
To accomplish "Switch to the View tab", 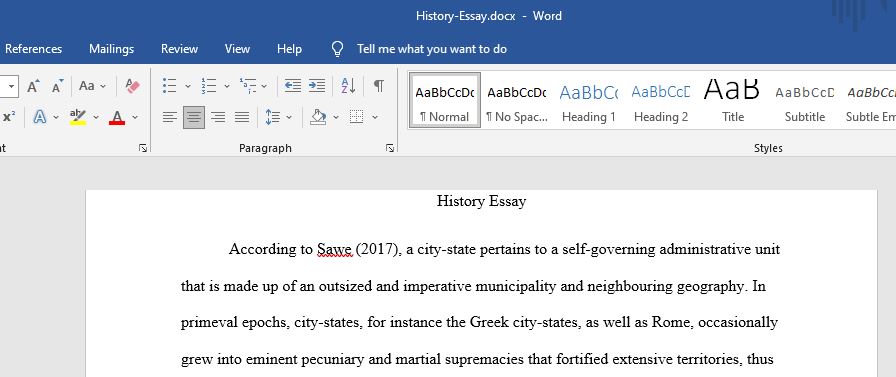I will (237, 49).
